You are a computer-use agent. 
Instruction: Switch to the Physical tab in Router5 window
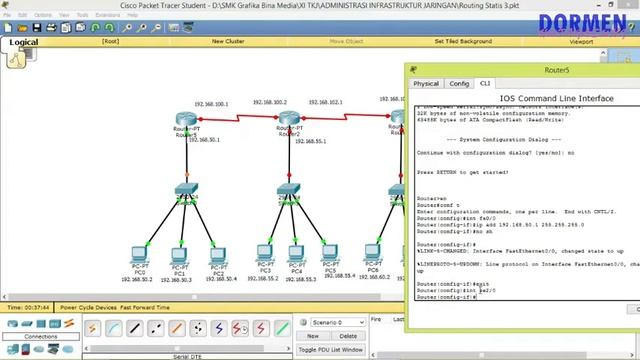tap(426, 84)
